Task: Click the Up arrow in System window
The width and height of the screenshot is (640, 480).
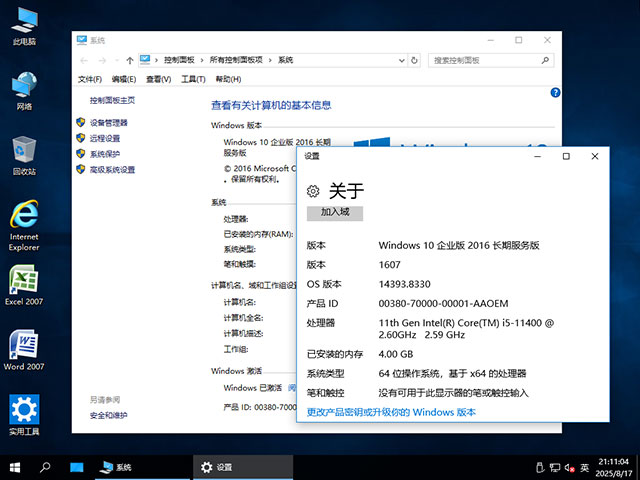Action: pos(130,60)
